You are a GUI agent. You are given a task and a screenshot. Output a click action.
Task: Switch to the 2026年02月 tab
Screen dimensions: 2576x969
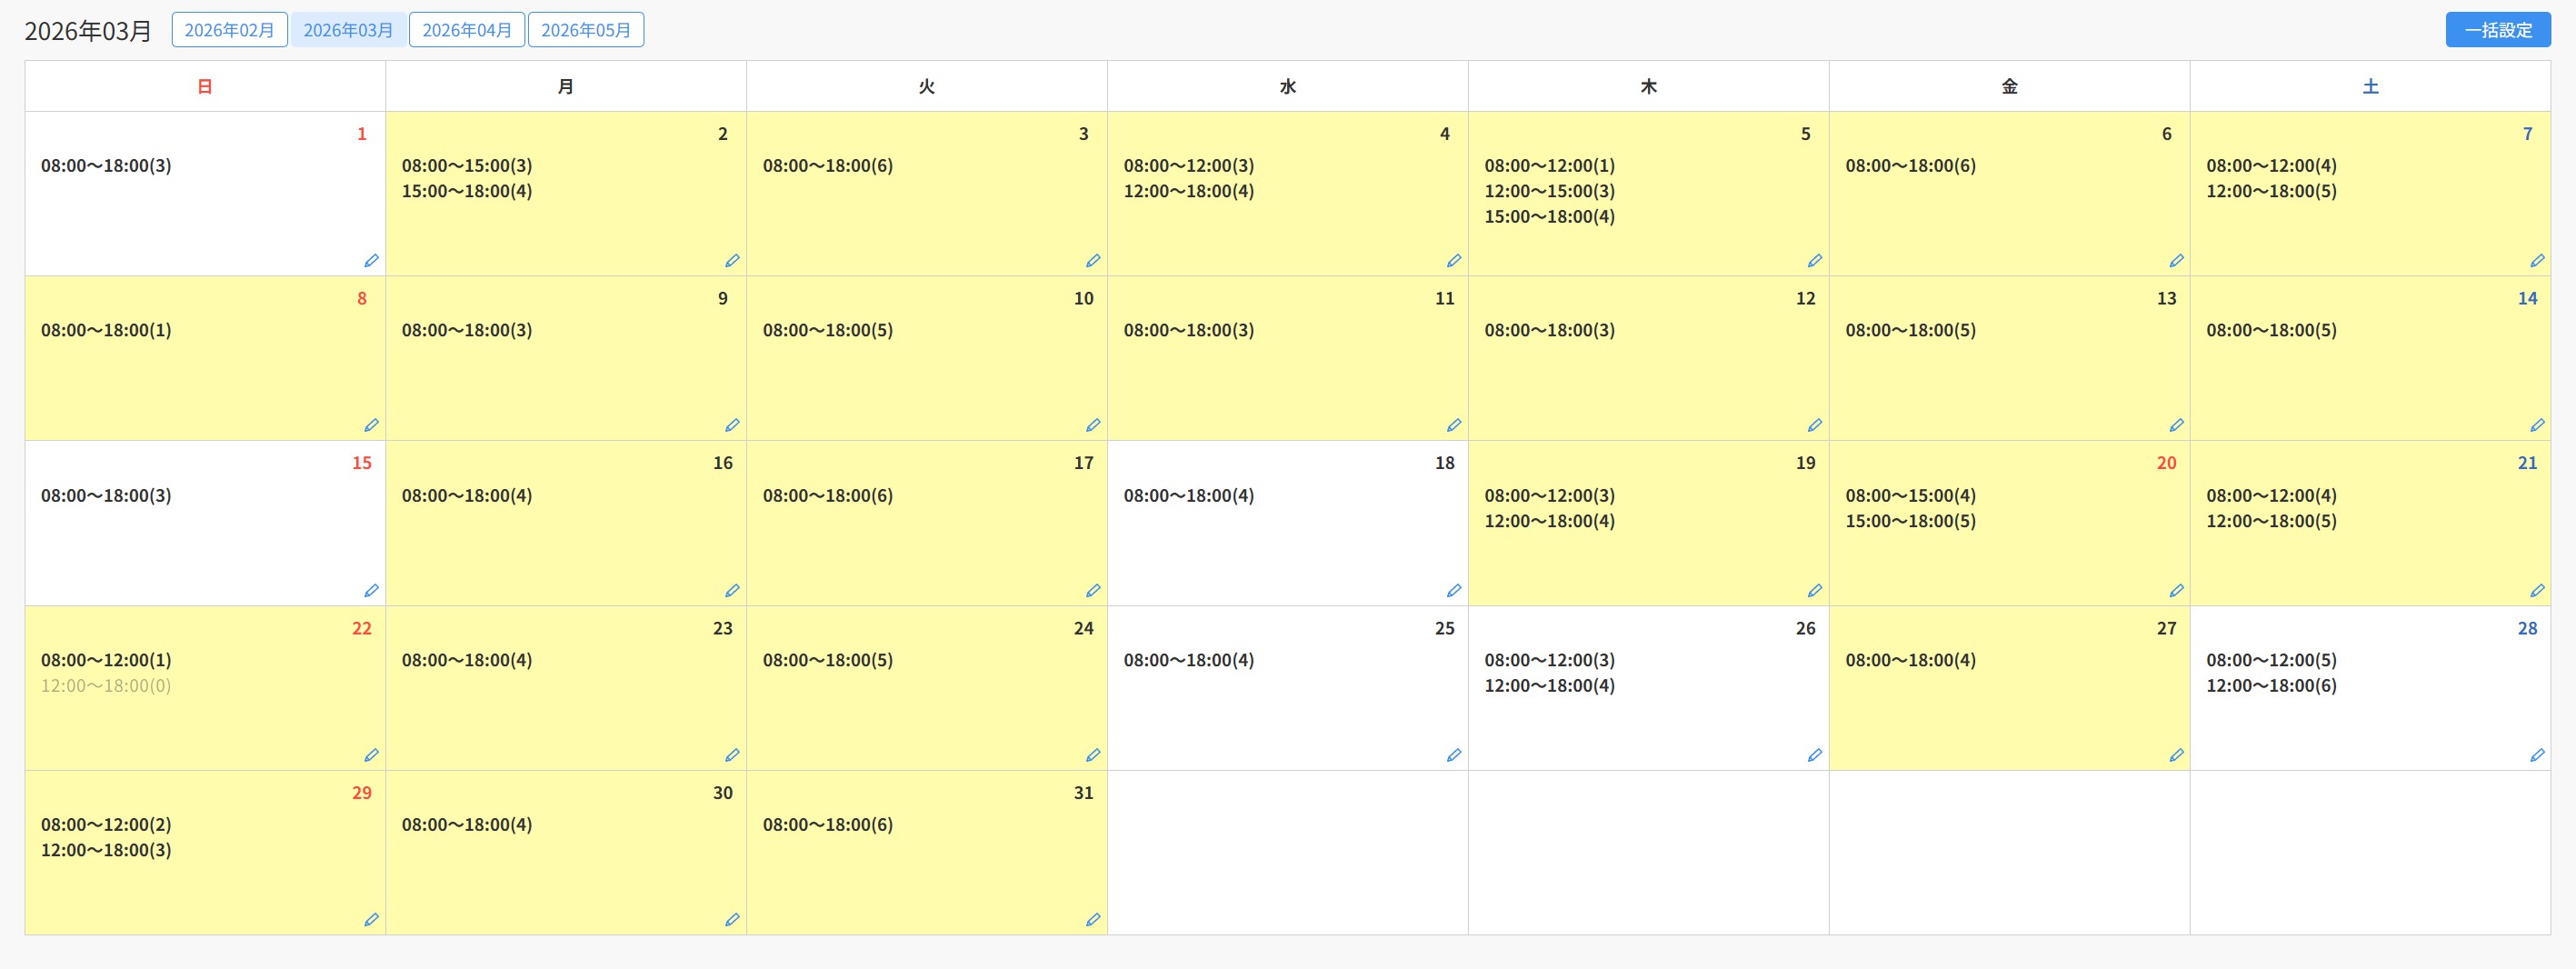229,30
